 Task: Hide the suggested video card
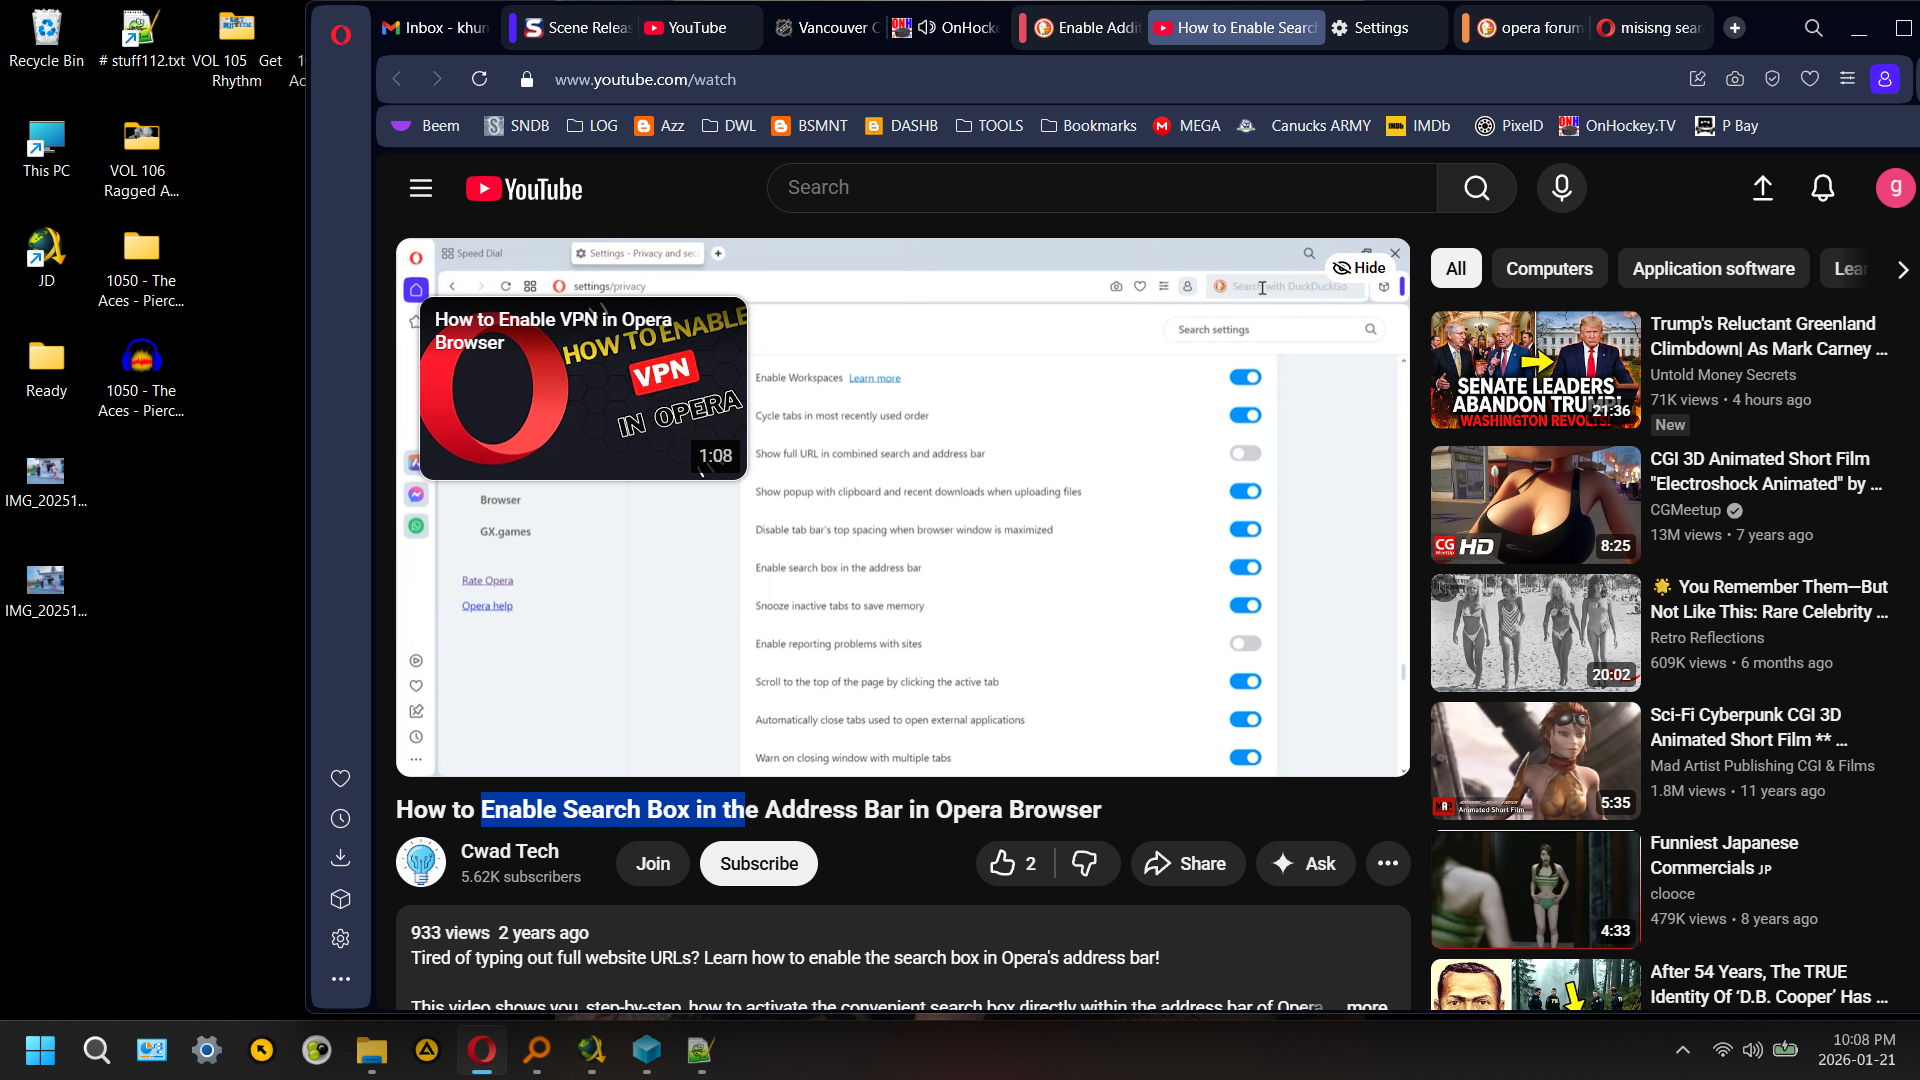(x=1360, y=268)
